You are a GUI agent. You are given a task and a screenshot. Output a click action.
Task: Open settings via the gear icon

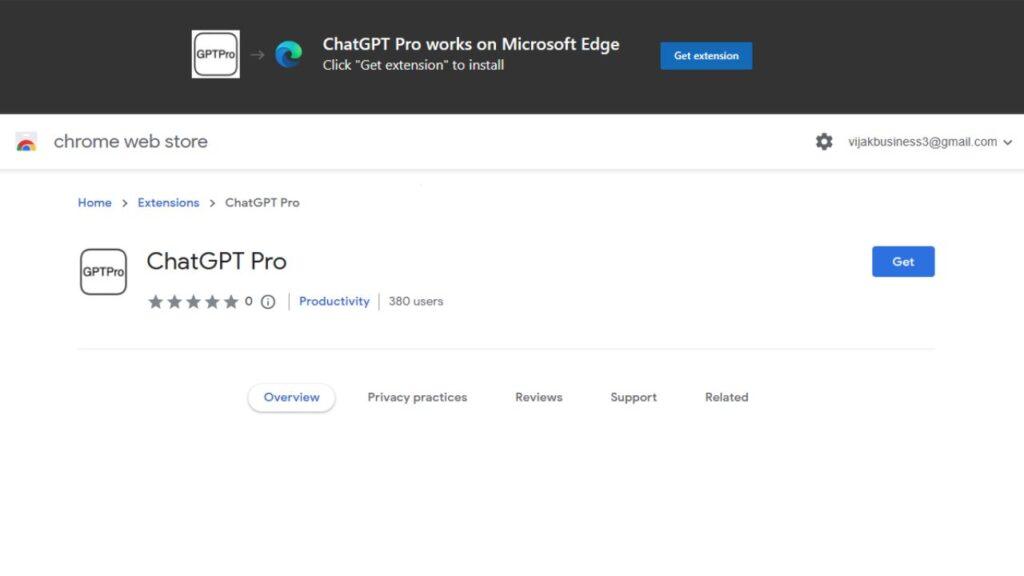[824, 142]
